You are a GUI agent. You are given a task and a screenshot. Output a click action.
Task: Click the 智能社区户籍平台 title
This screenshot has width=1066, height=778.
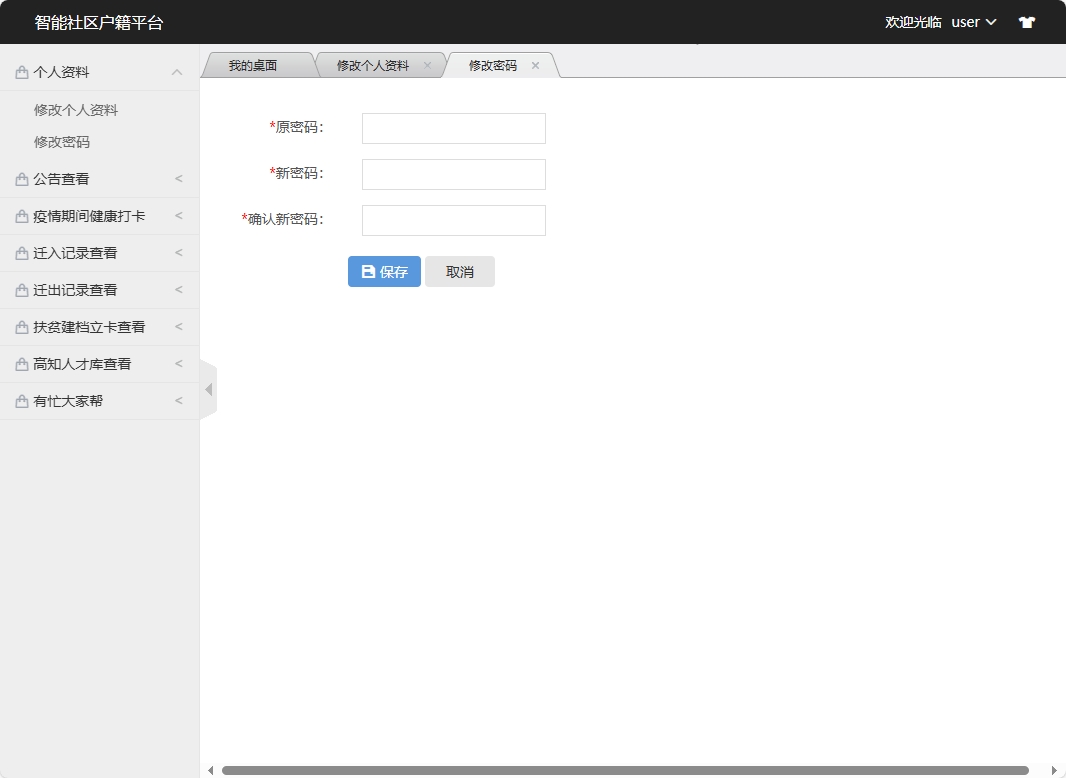[99, 22]
